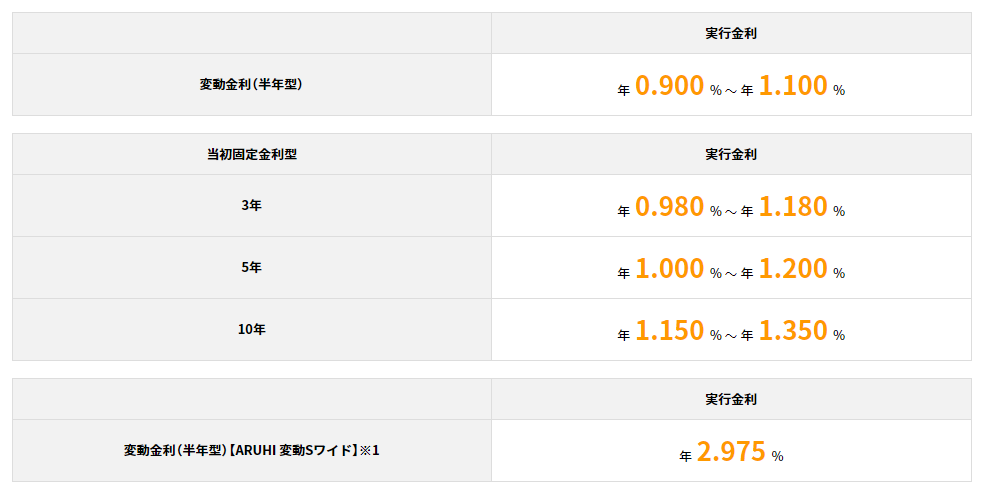
Task: Click the empty header cell above the ARUHI row
Action: [251, 399]
